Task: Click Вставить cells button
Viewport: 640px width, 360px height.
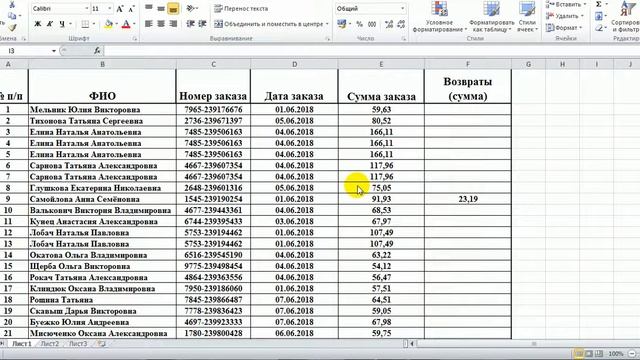Action: coord(566,4)
